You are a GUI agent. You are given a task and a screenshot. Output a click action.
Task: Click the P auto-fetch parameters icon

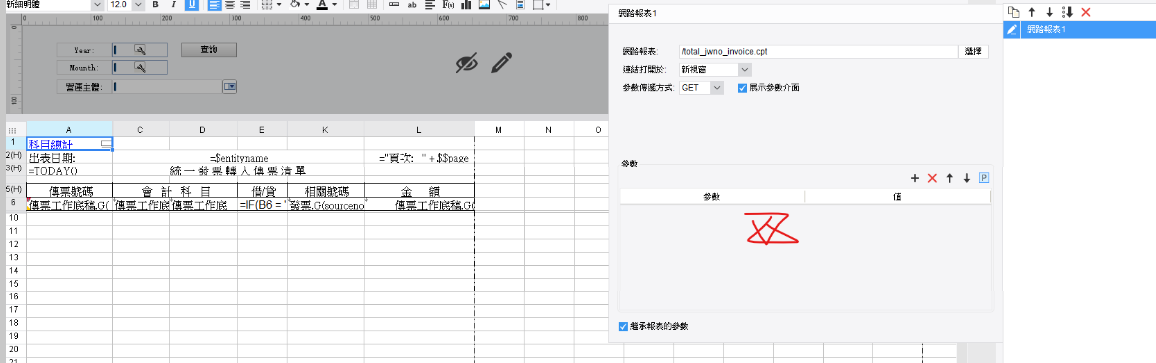pos(983,178)
